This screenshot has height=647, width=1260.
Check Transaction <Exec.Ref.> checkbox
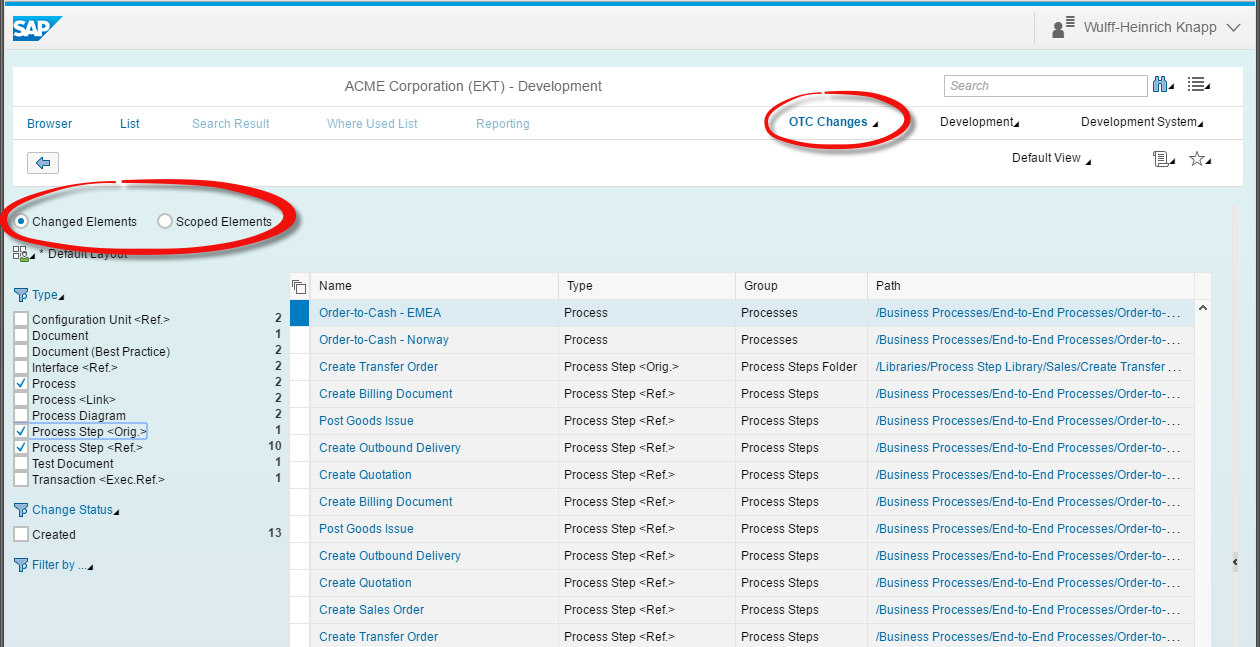pyautogui.click(x=21, y=479)
